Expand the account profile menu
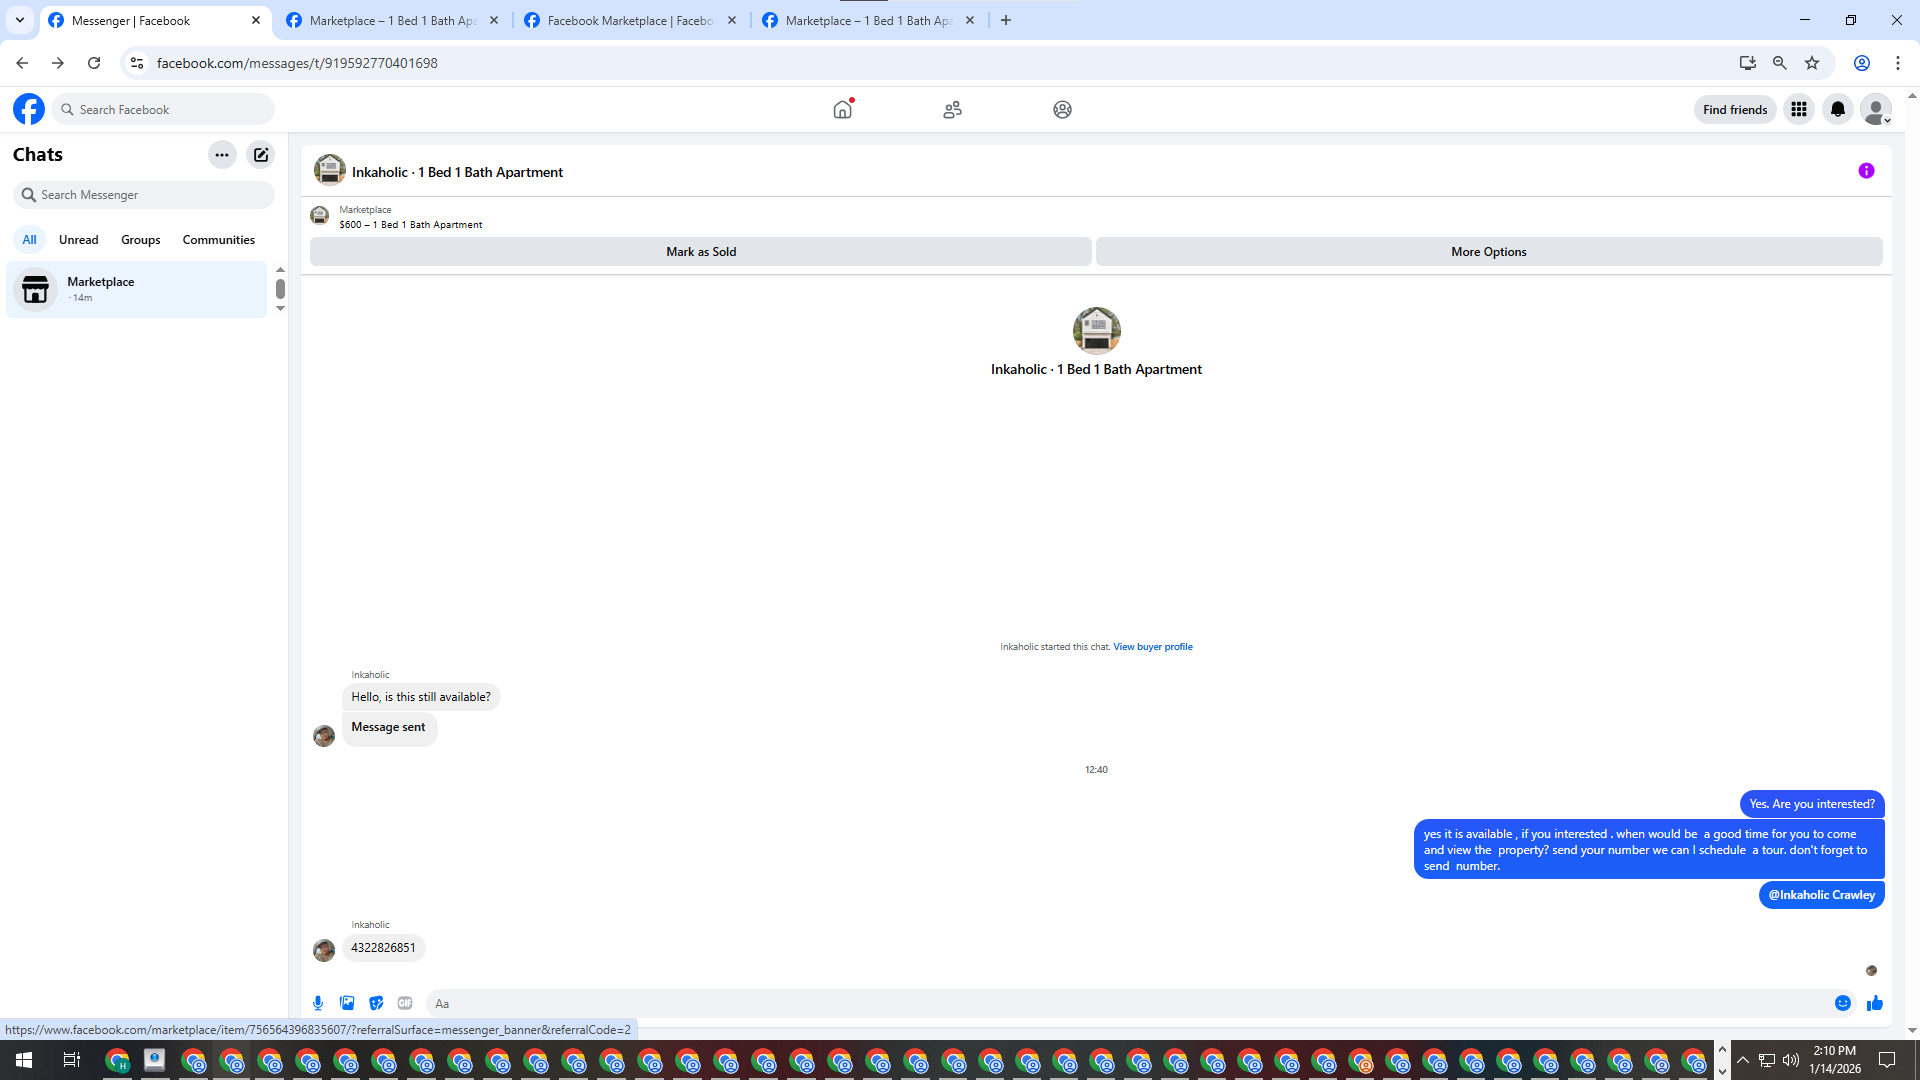 click(x=1876, y=109)
